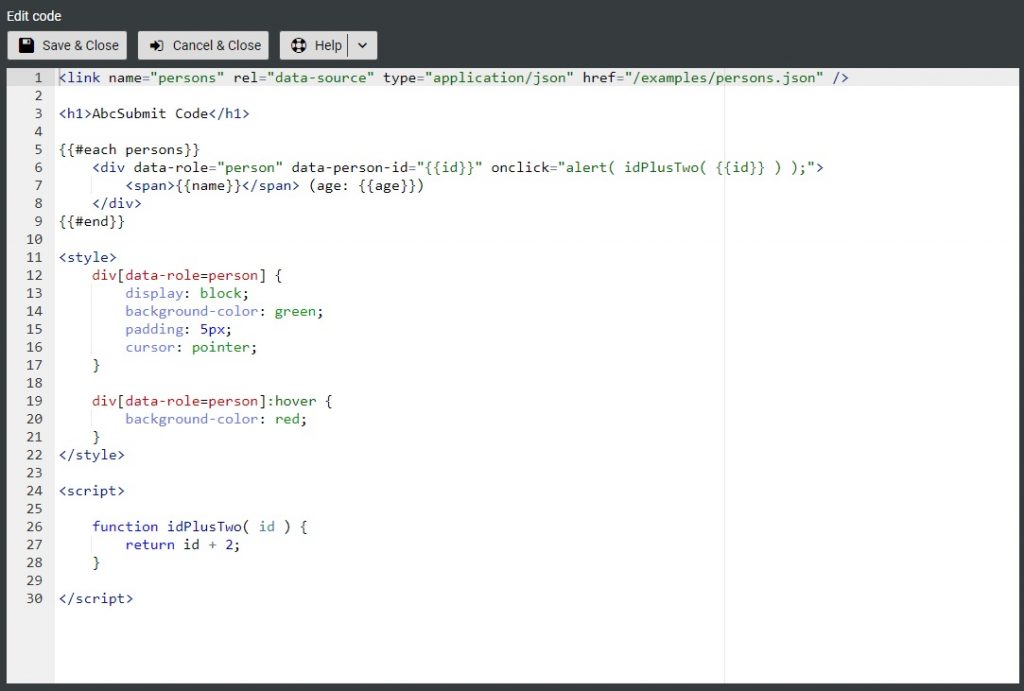Click the link tag on line 1
The image size is (1024, 691).
pos(80,77)
